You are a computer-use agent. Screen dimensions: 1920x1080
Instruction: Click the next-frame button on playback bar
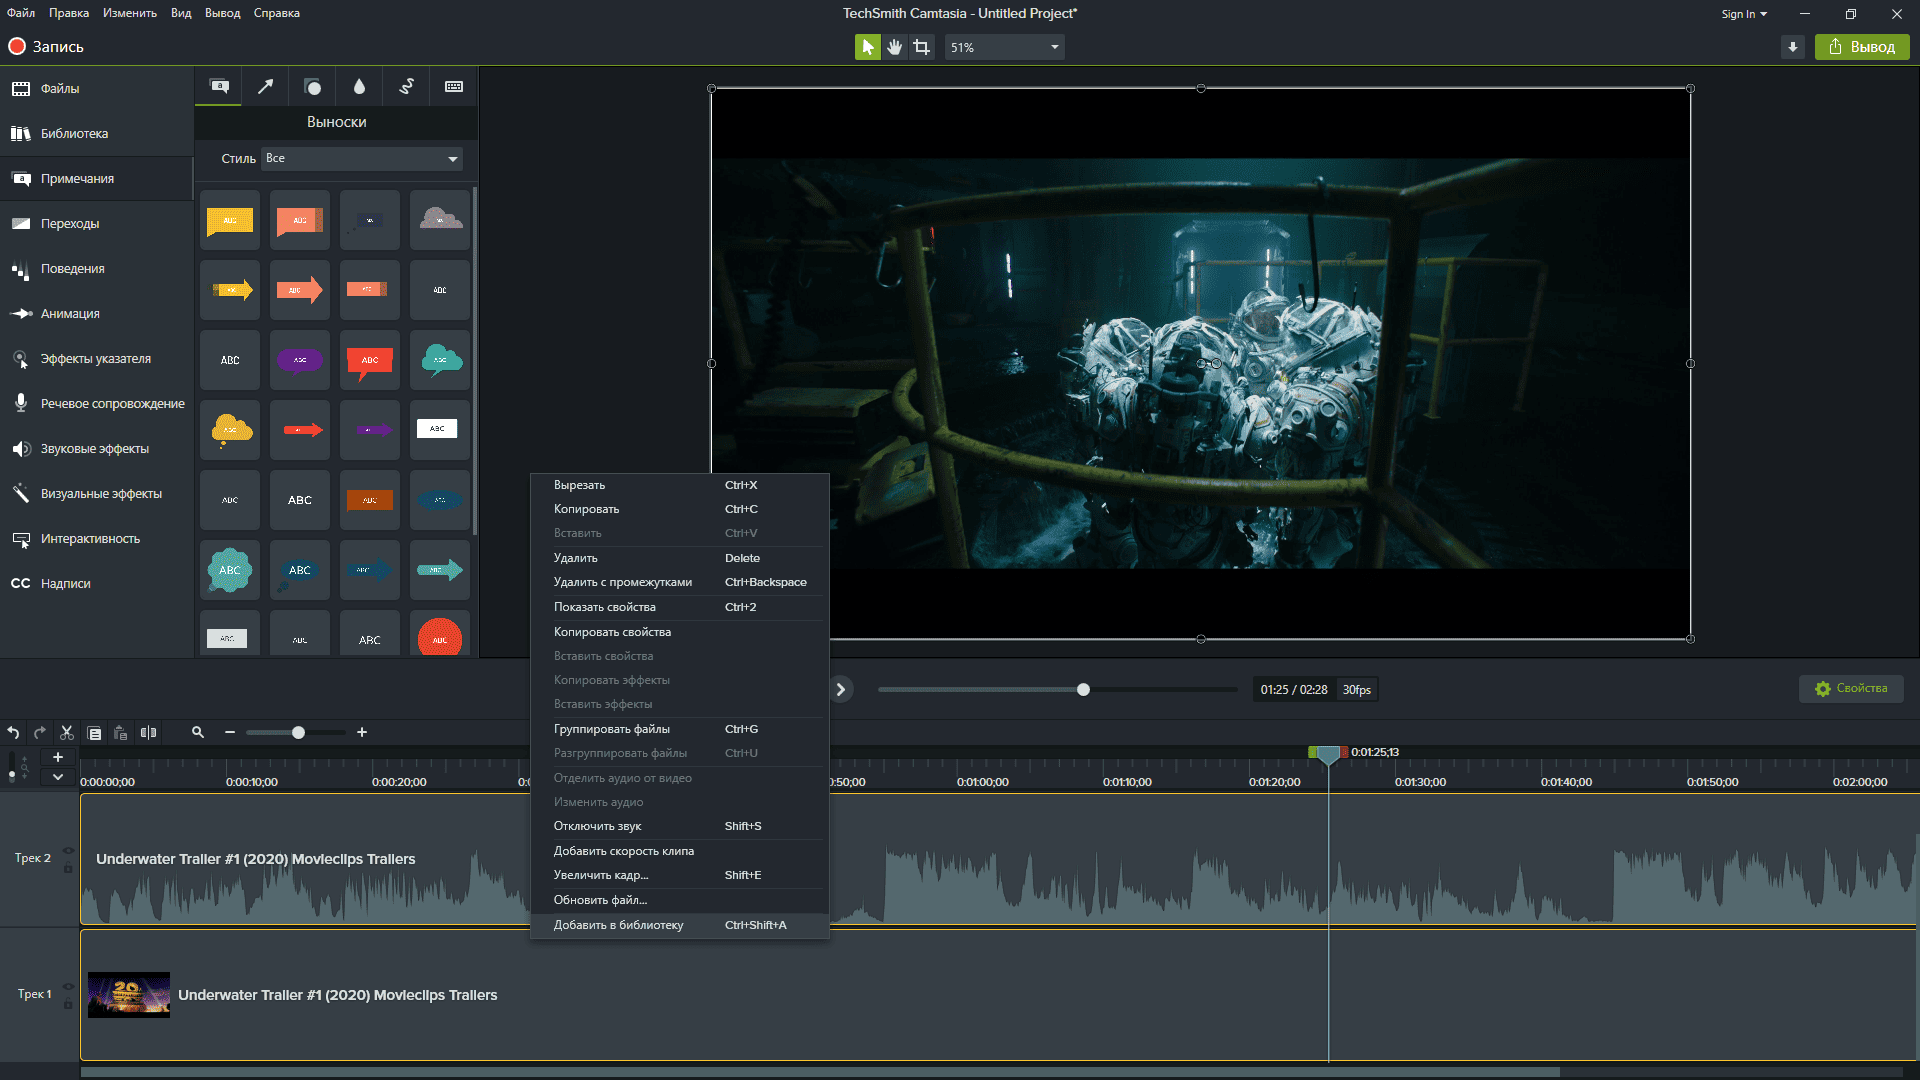click(841, 689)
